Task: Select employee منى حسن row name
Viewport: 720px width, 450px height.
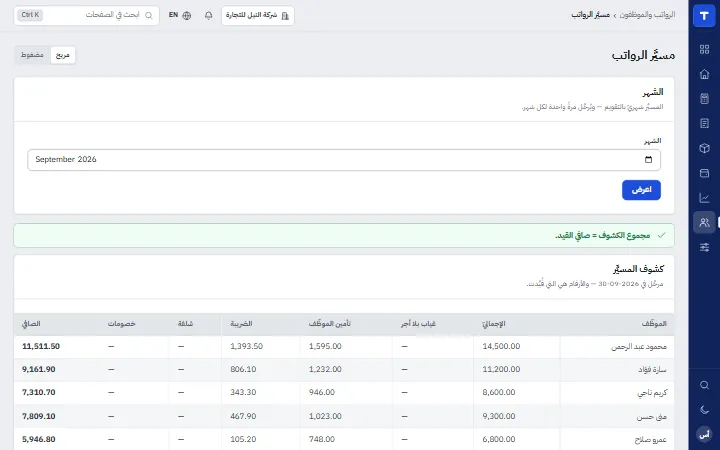Action: tap(652, 416)
